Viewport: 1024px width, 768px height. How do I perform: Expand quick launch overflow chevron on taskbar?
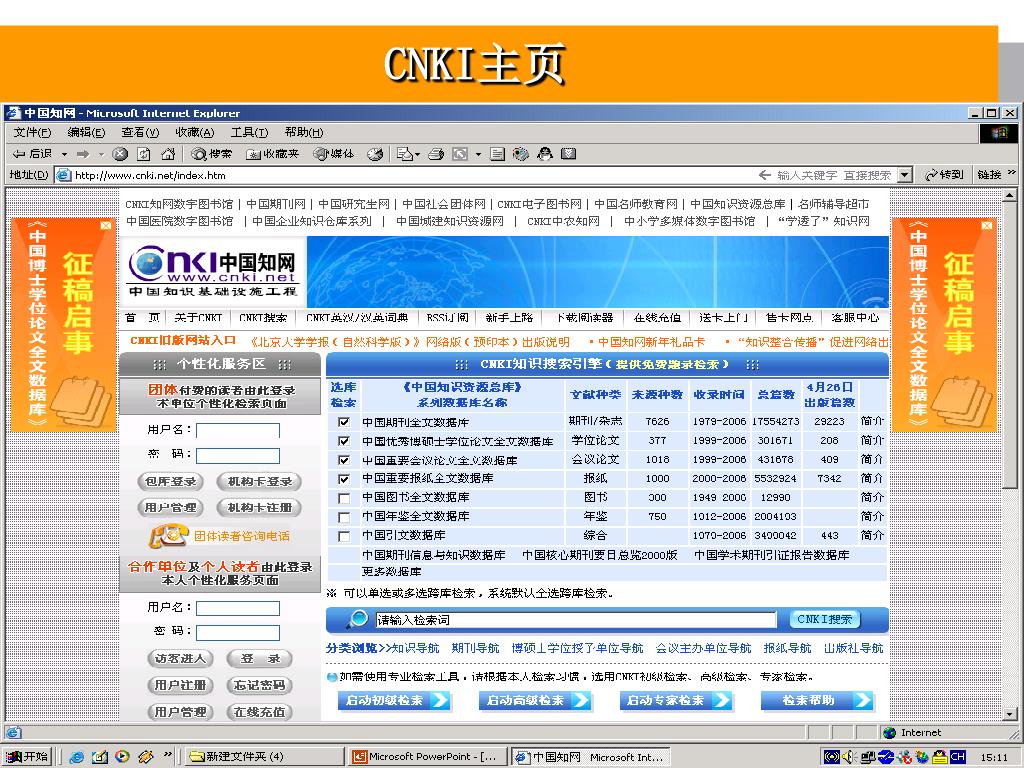click(x=168, y=755)
